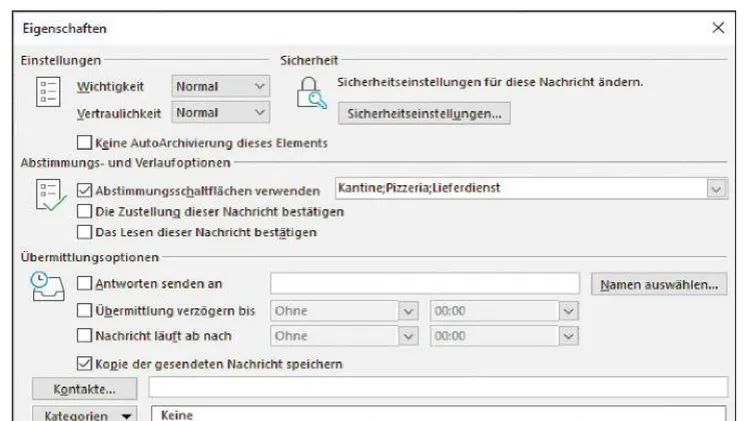This screenshot has height=421, width=750.
Task: Click the Namen auswählen... button
Action: 659,284
